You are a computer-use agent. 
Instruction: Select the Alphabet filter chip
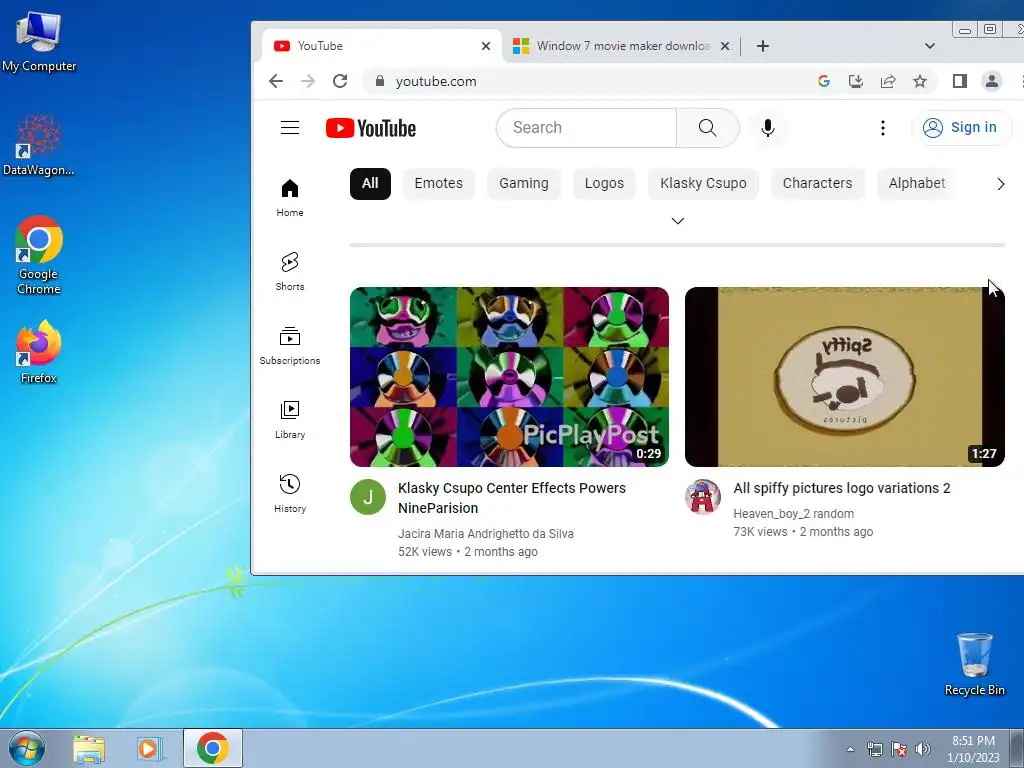[x=917, y=184]
